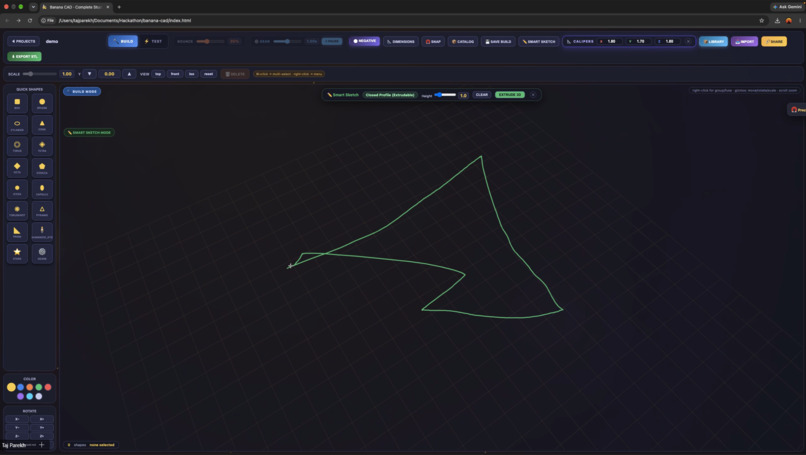Screen dimensions: 806x455
Task: Export the model as STL
Action: coord(25,57)
